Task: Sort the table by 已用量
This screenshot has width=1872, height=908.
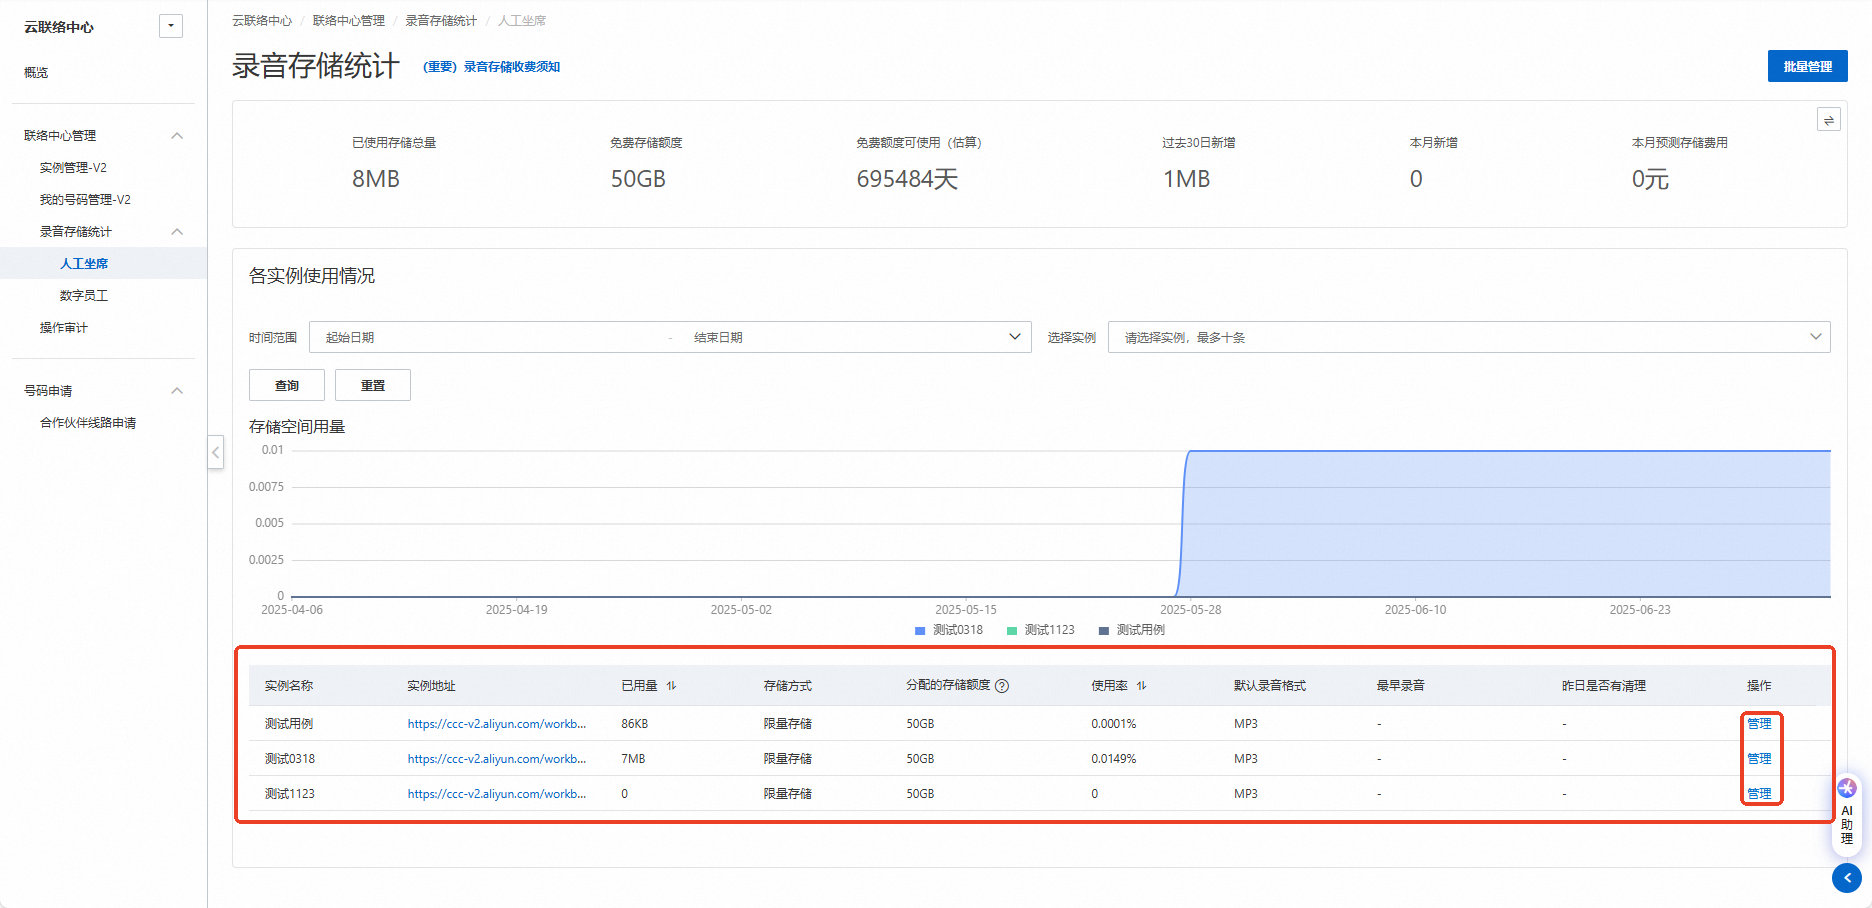Action: pyautogui.click(x=672, y=686)
